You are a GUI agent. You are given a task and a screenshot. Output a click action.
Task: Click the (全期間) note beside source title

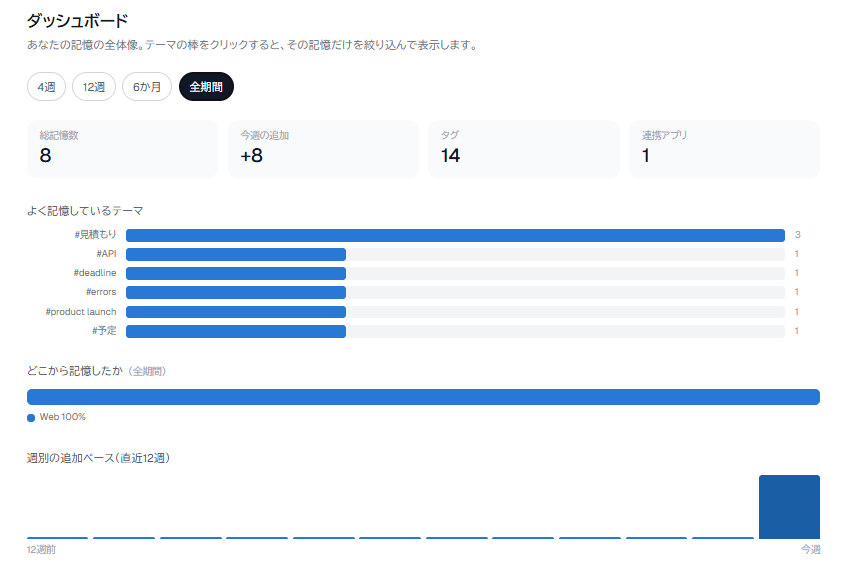coord(147,371)
